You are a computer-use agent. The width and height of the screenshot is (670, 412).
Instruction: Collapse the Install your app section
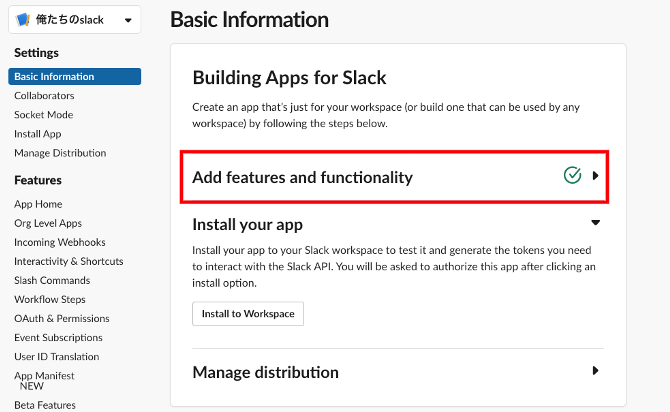tap(595, 223)
